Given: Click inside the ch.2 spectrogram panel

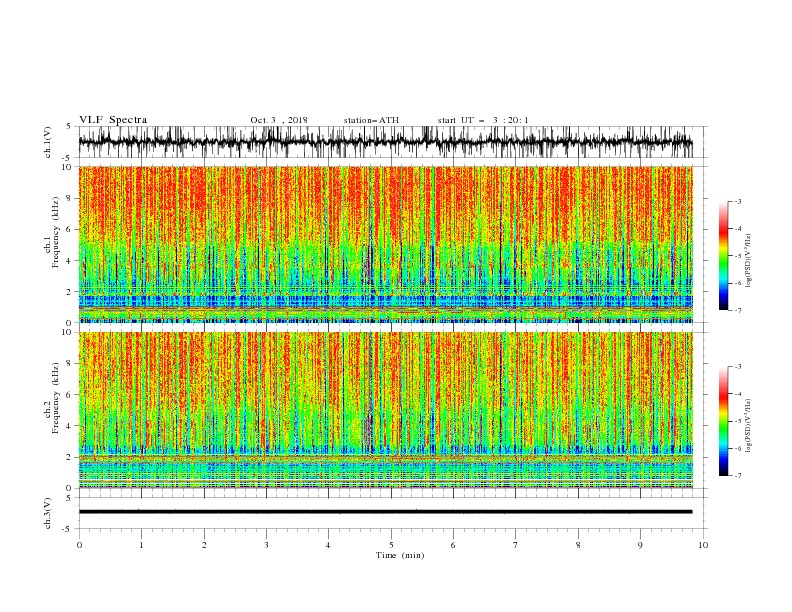Looking at the screenshot, I should (x=385, y=410).
